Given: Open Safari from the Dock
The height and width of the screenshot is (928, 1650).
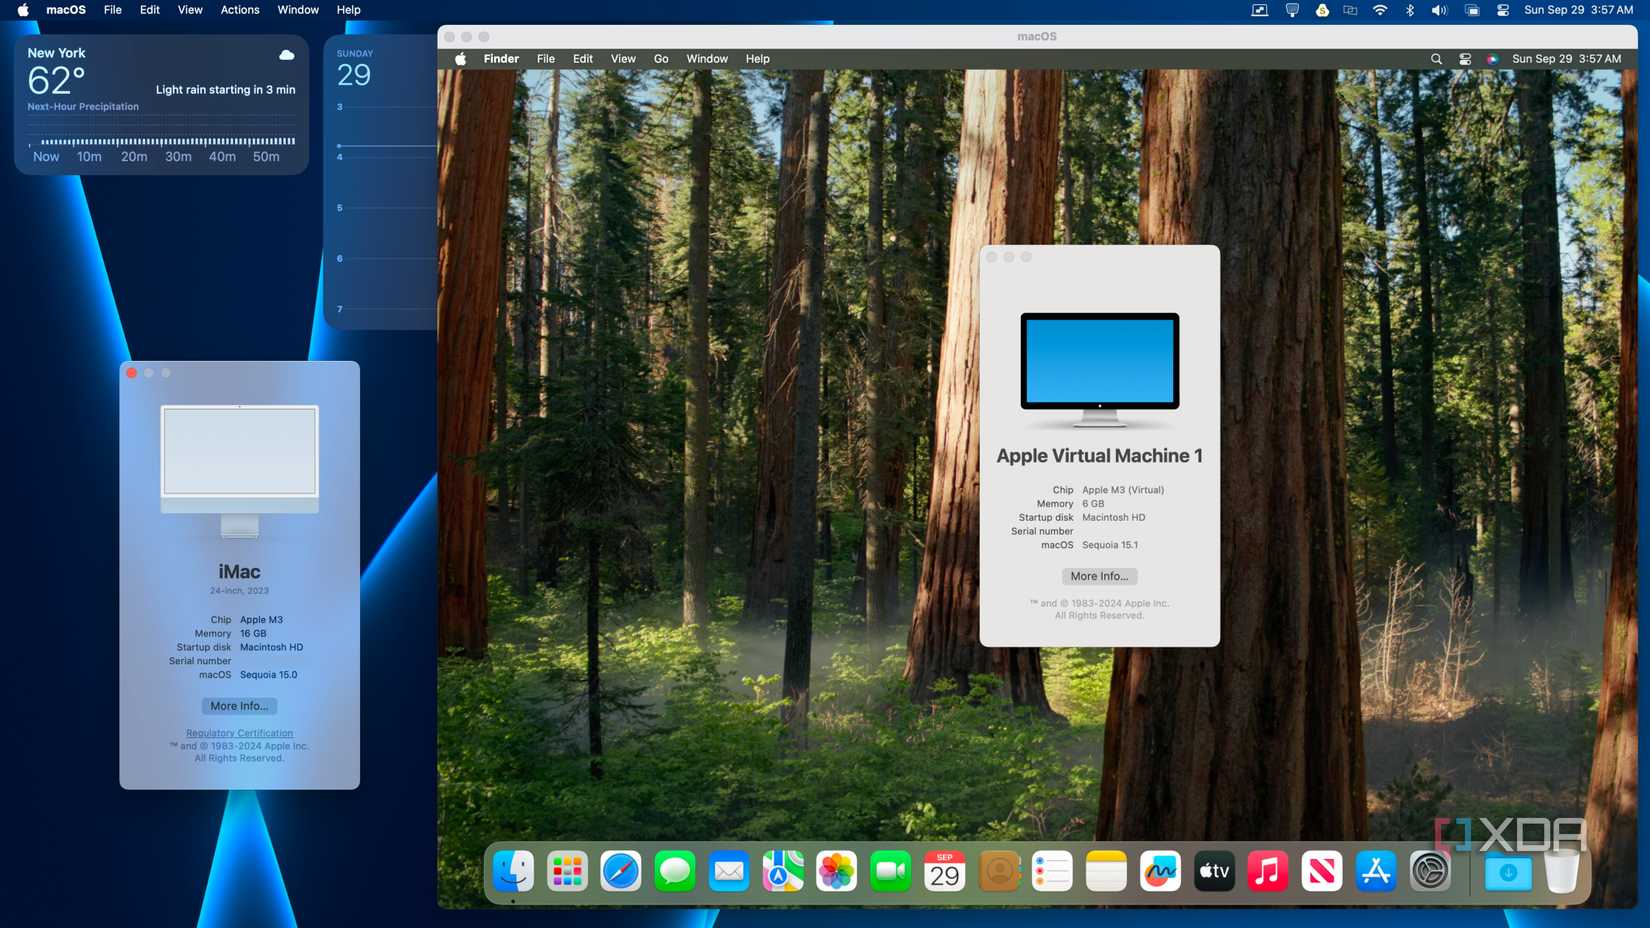Looking at the screenshot, I should [621, 871].
